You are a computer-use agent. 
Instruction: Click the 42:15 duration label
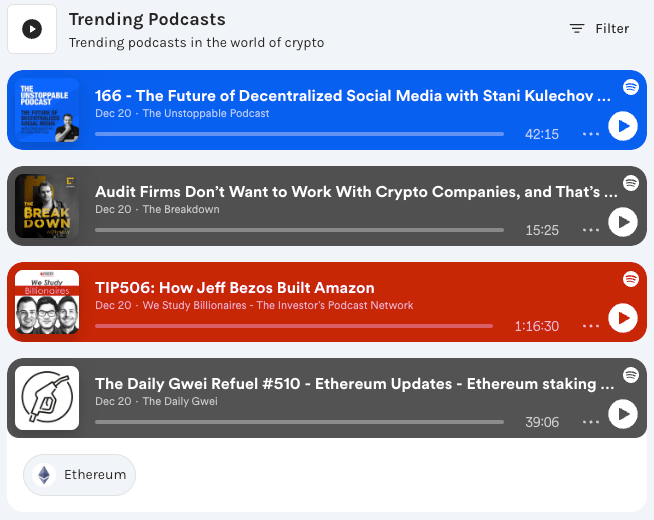tap(542, 134)
